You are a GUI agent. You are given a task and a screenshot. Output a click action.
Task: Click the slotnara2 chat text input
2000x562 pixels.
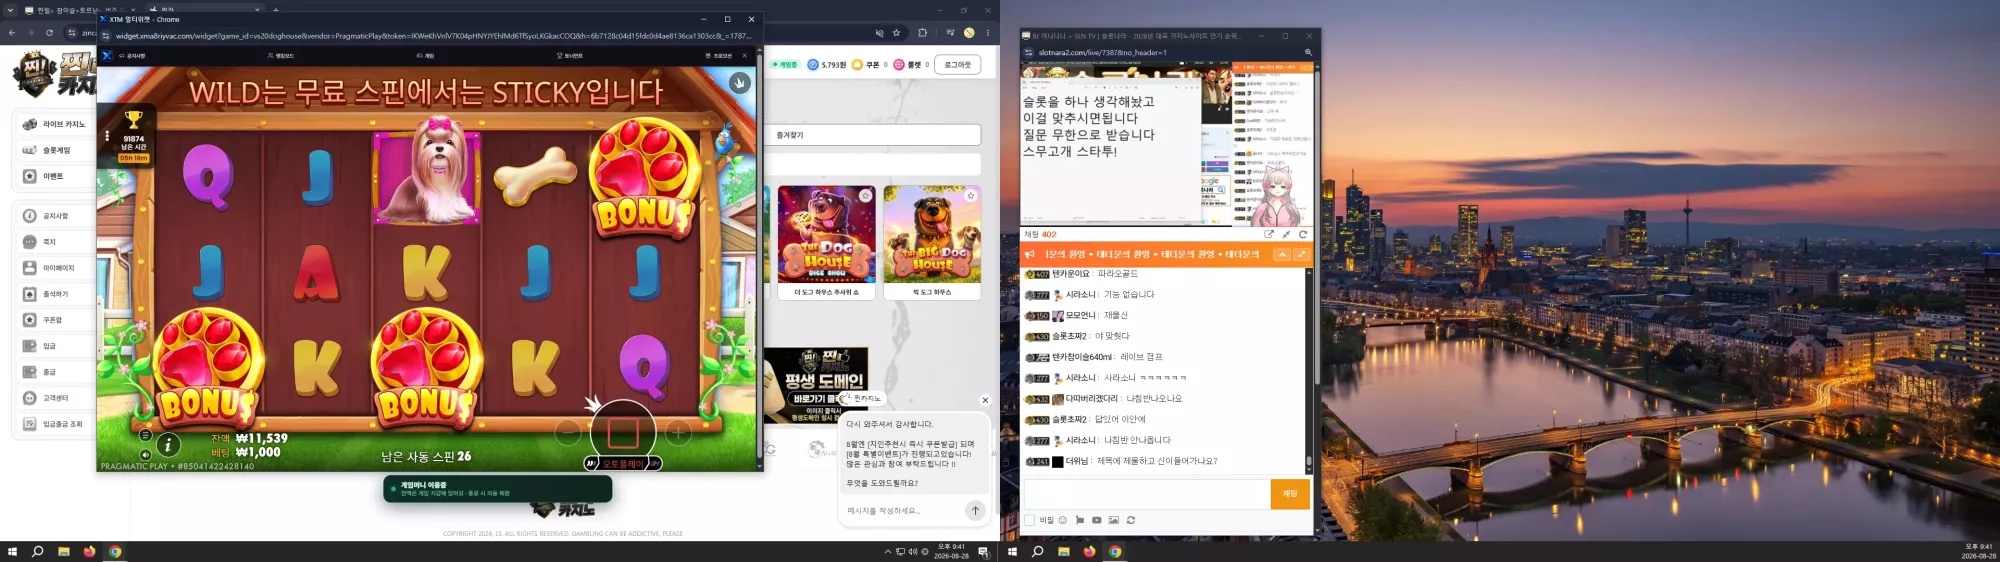tap(1147, 494)
